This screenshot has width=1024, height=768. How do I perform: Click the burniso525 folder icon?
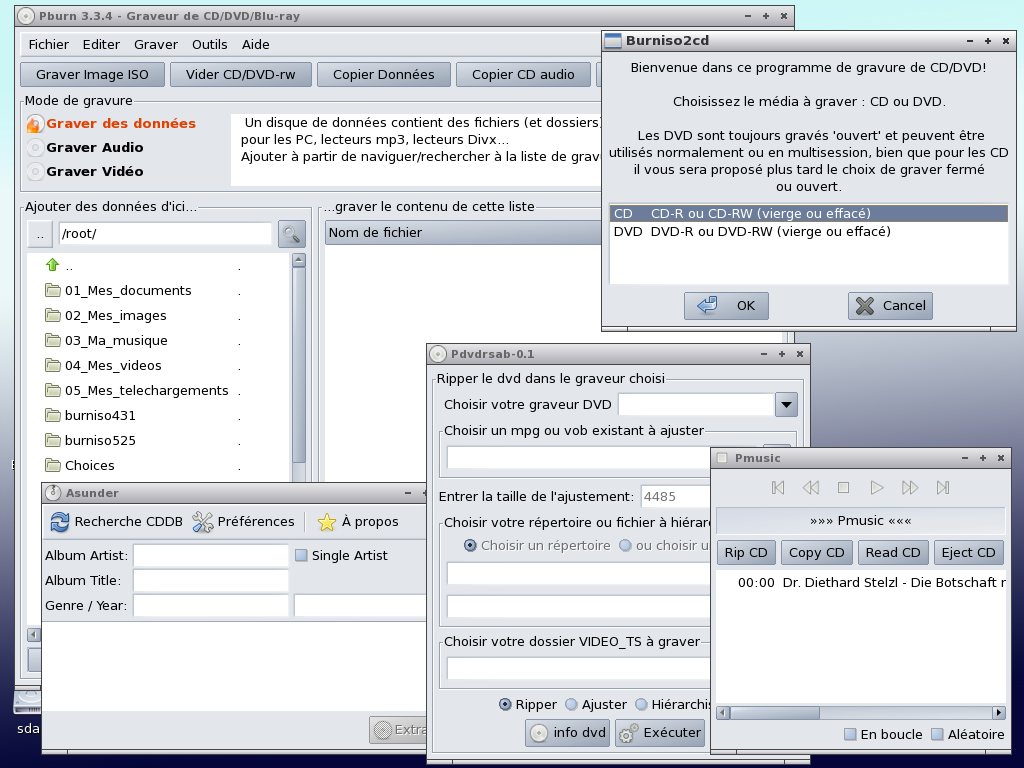pyautogui.click(x=53, y=440)
